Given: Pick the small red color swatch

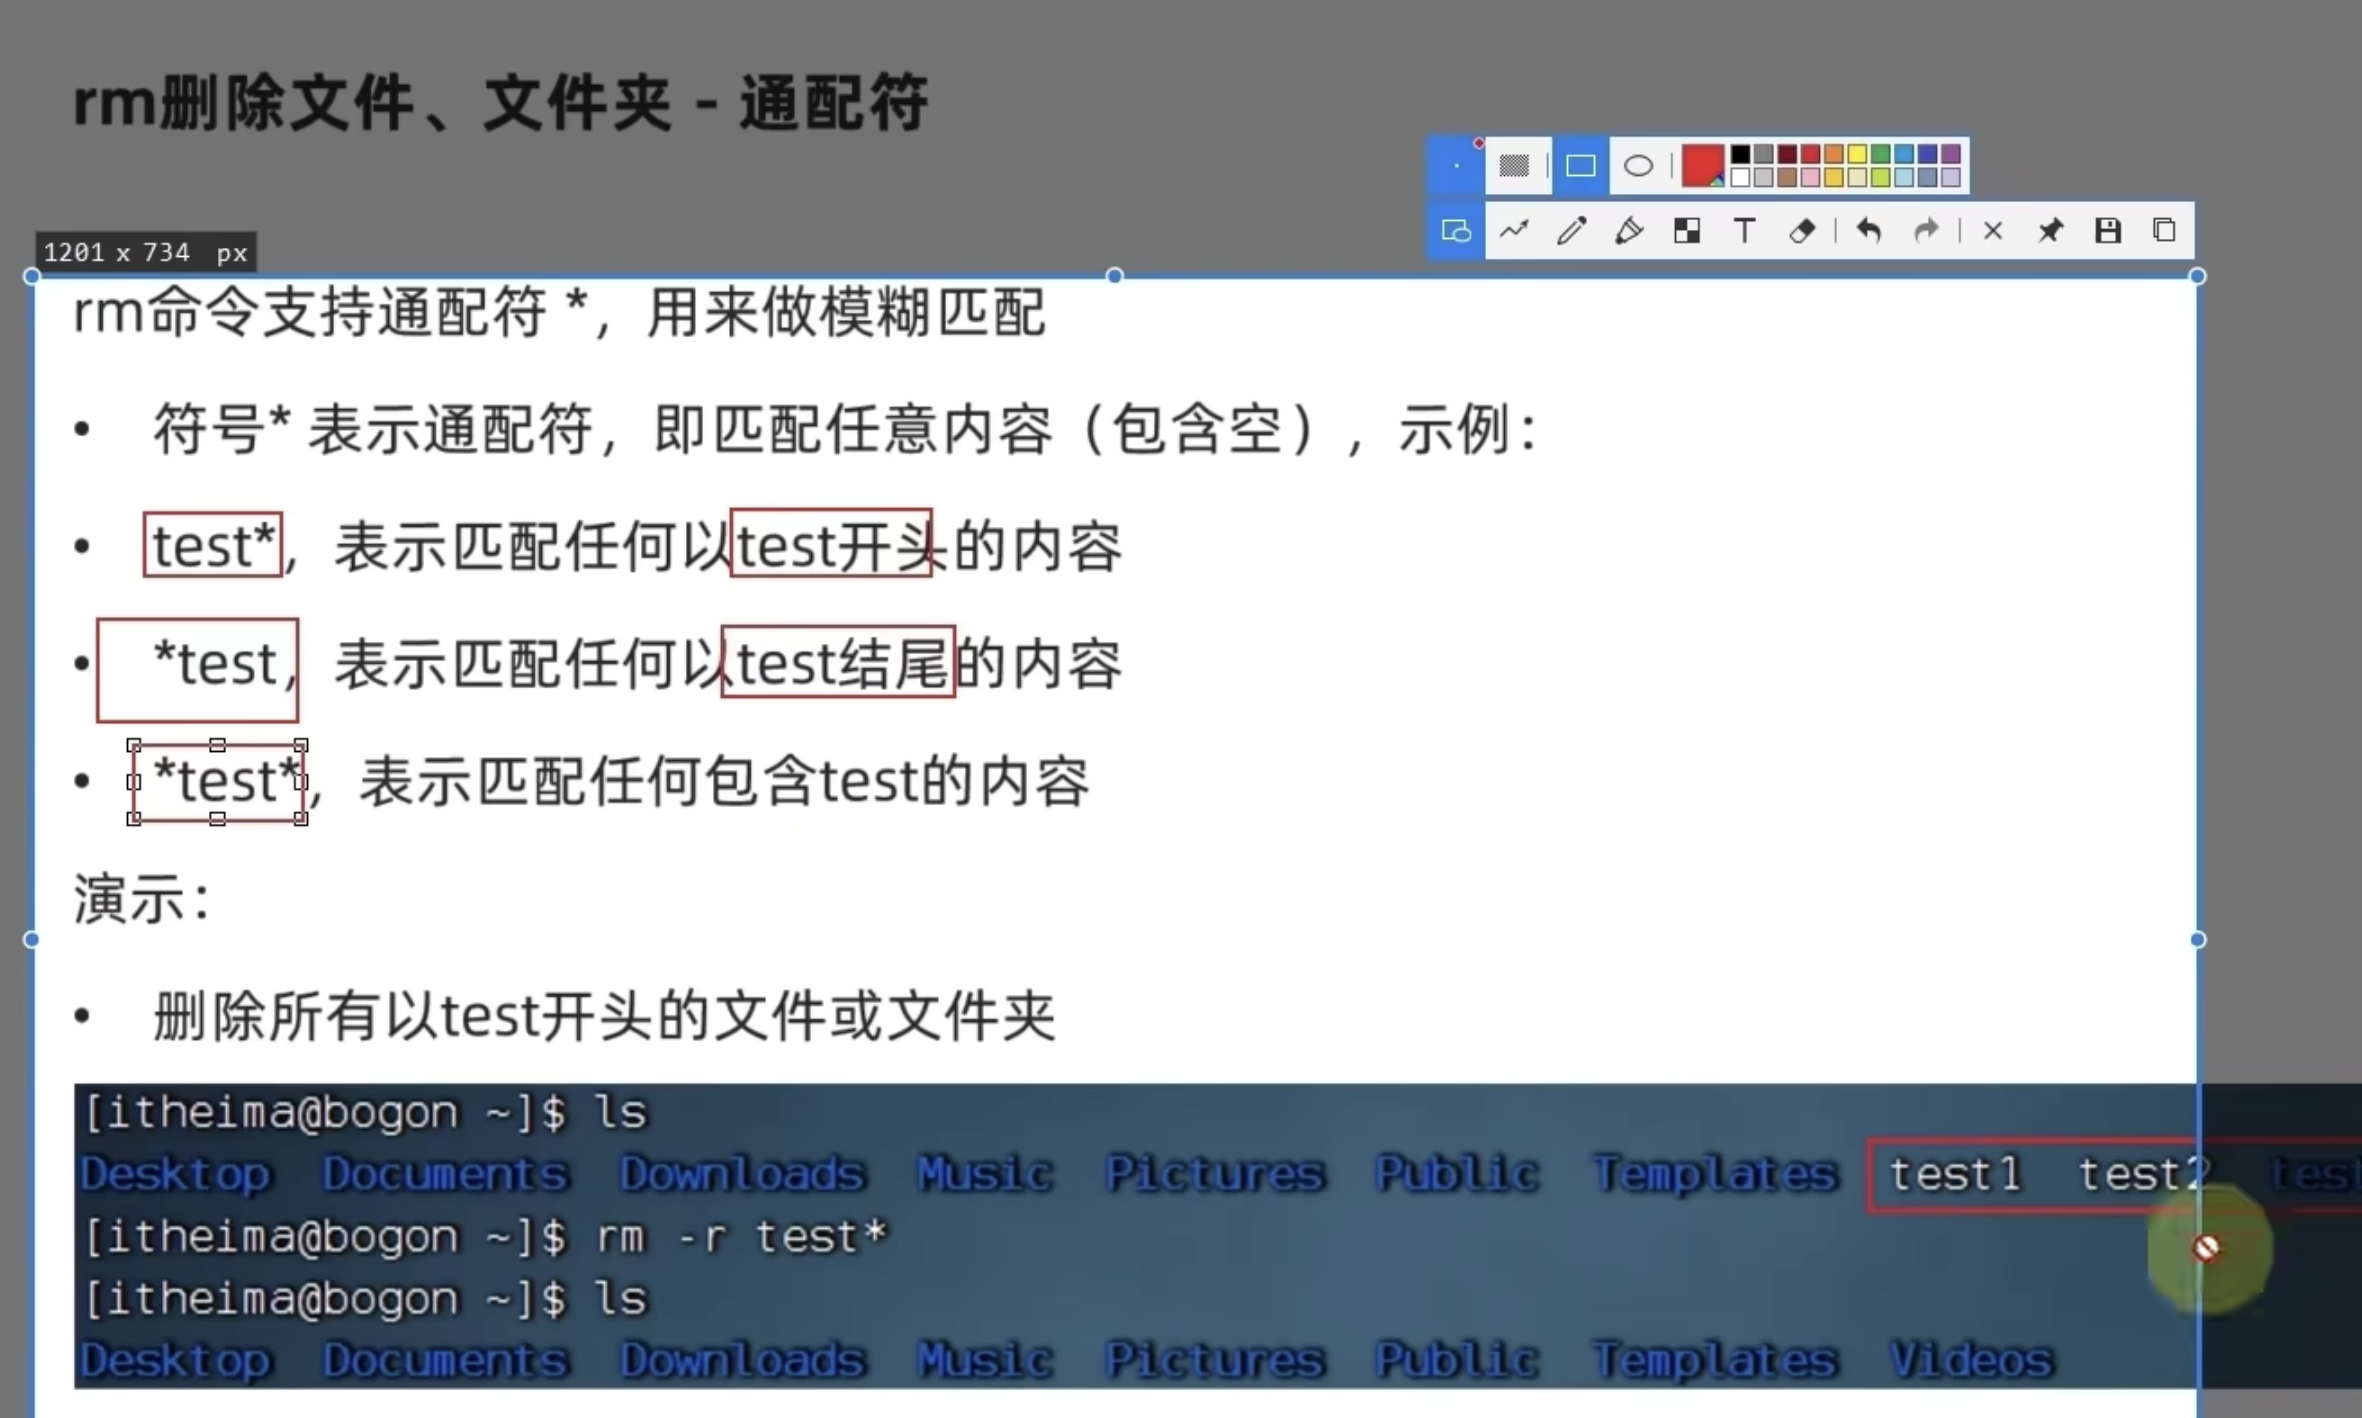Looking at the screenshot, I should click(1810, 154).
